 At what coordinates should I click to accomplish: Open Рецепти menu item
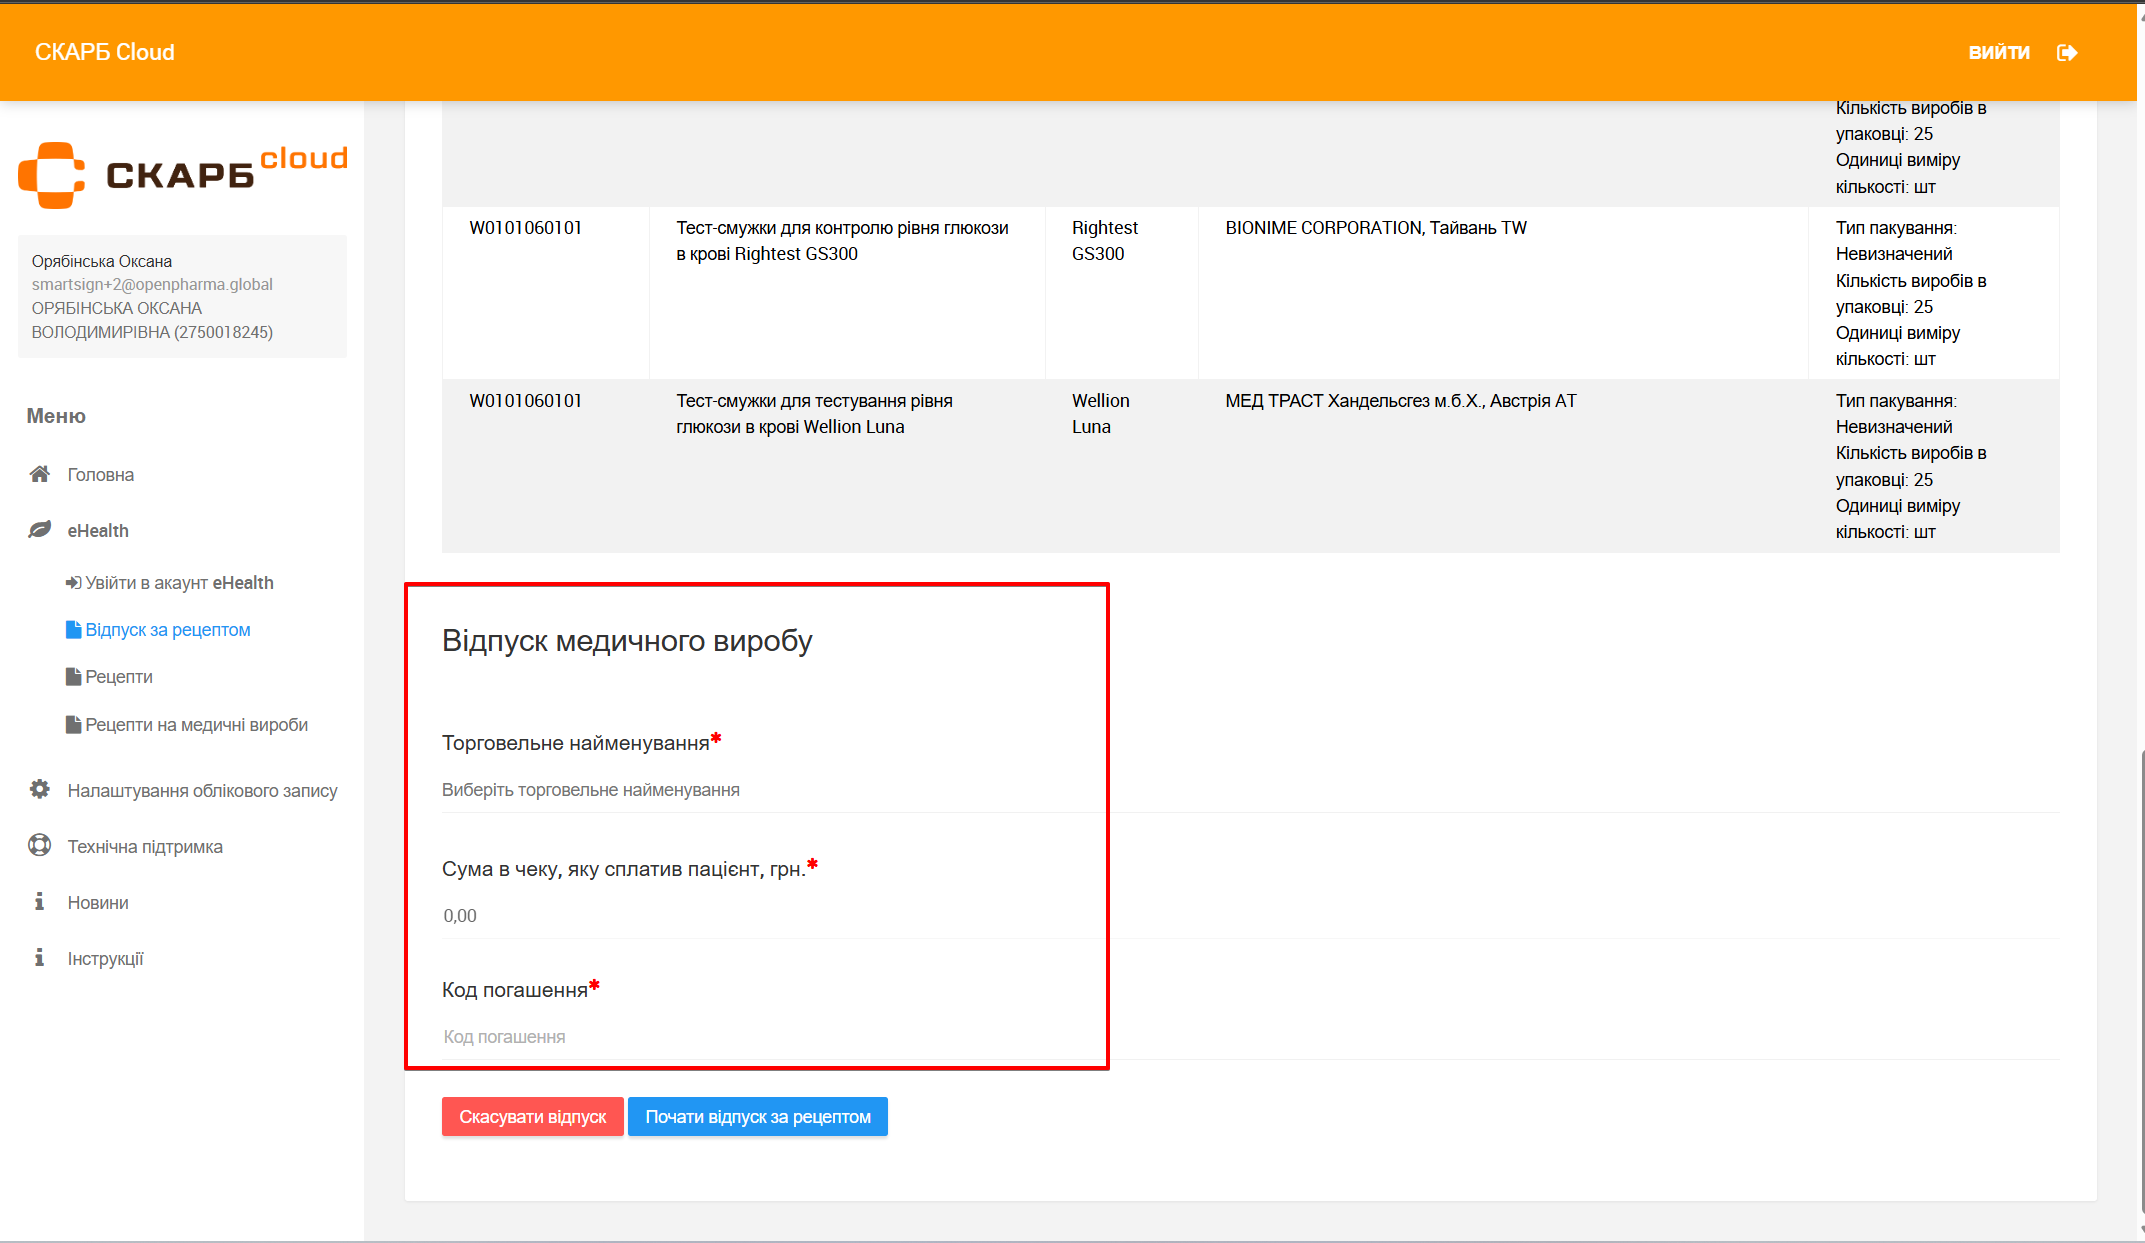[119, 677]
